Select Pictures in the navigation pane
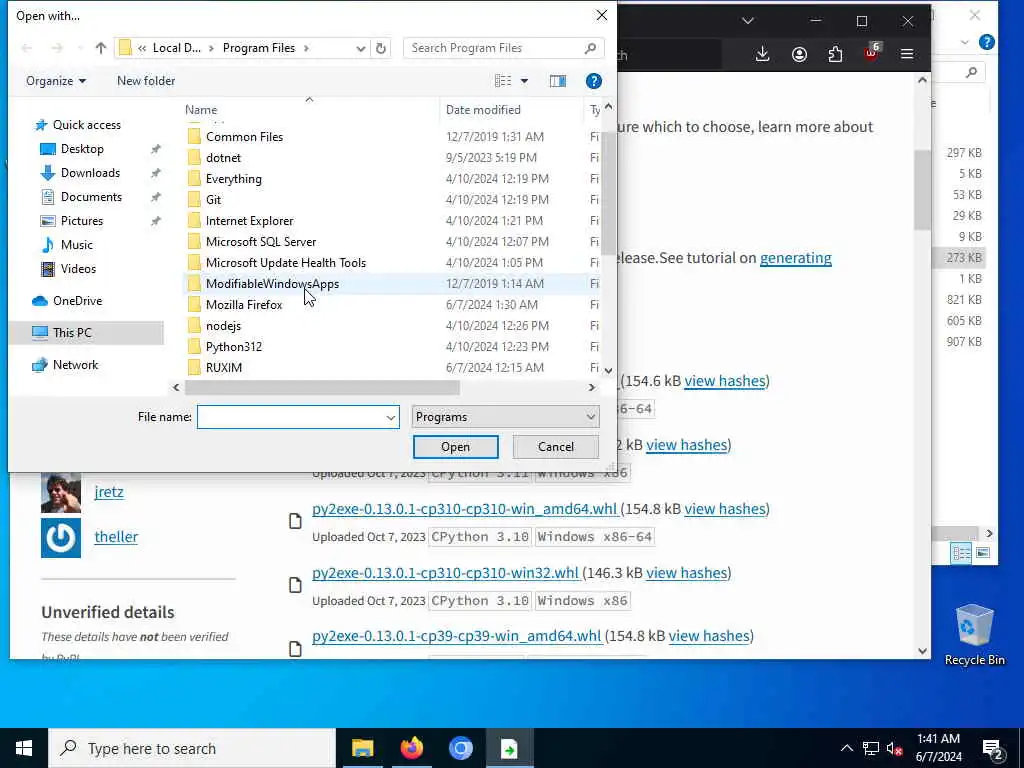The image size is (1024, 768). [x=82, y=221]
